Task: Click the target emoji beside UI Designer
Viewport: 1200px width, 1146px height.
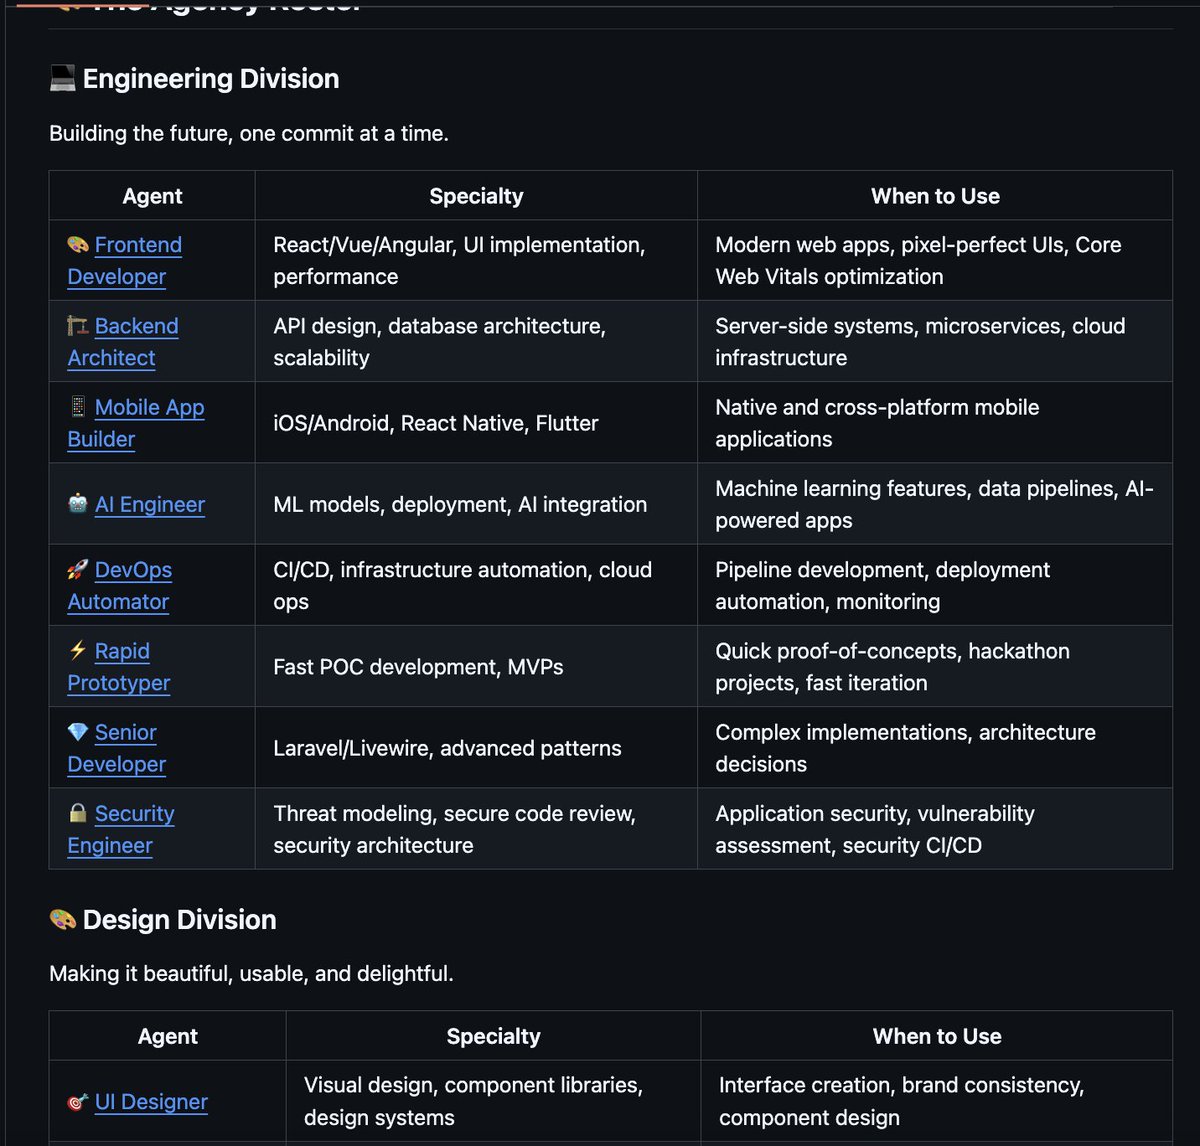Action: (78, 1101)
